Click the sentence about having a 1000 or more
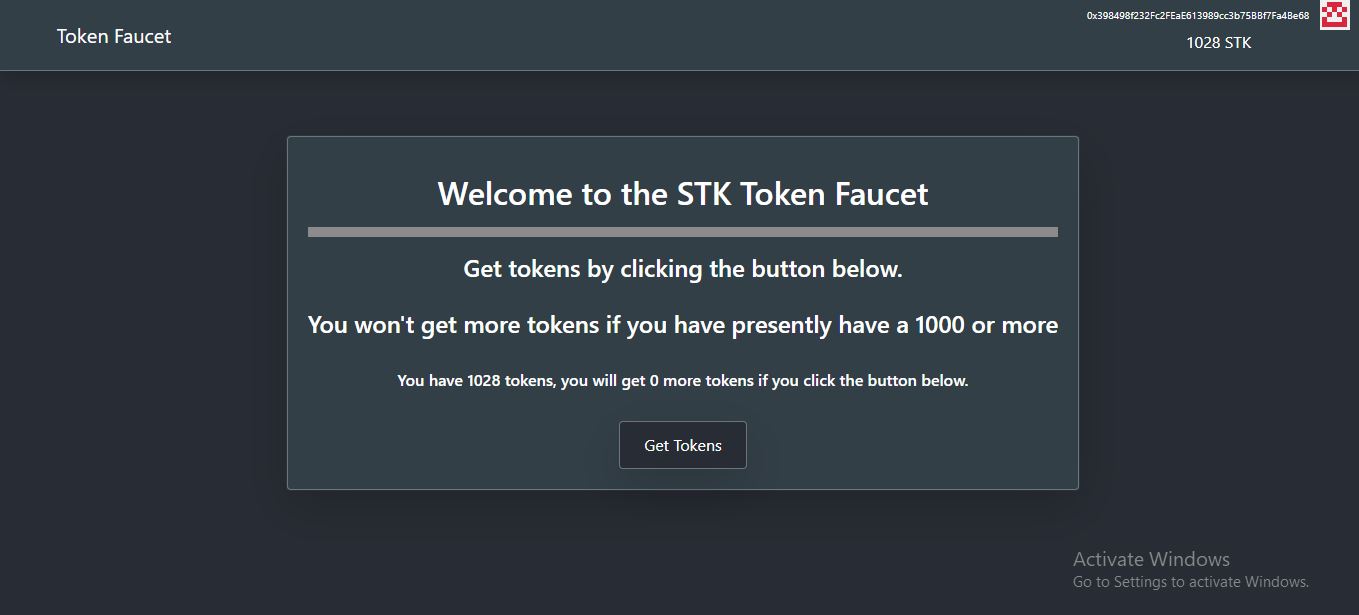Screen dimensions: 1359x615 point(683,325)
